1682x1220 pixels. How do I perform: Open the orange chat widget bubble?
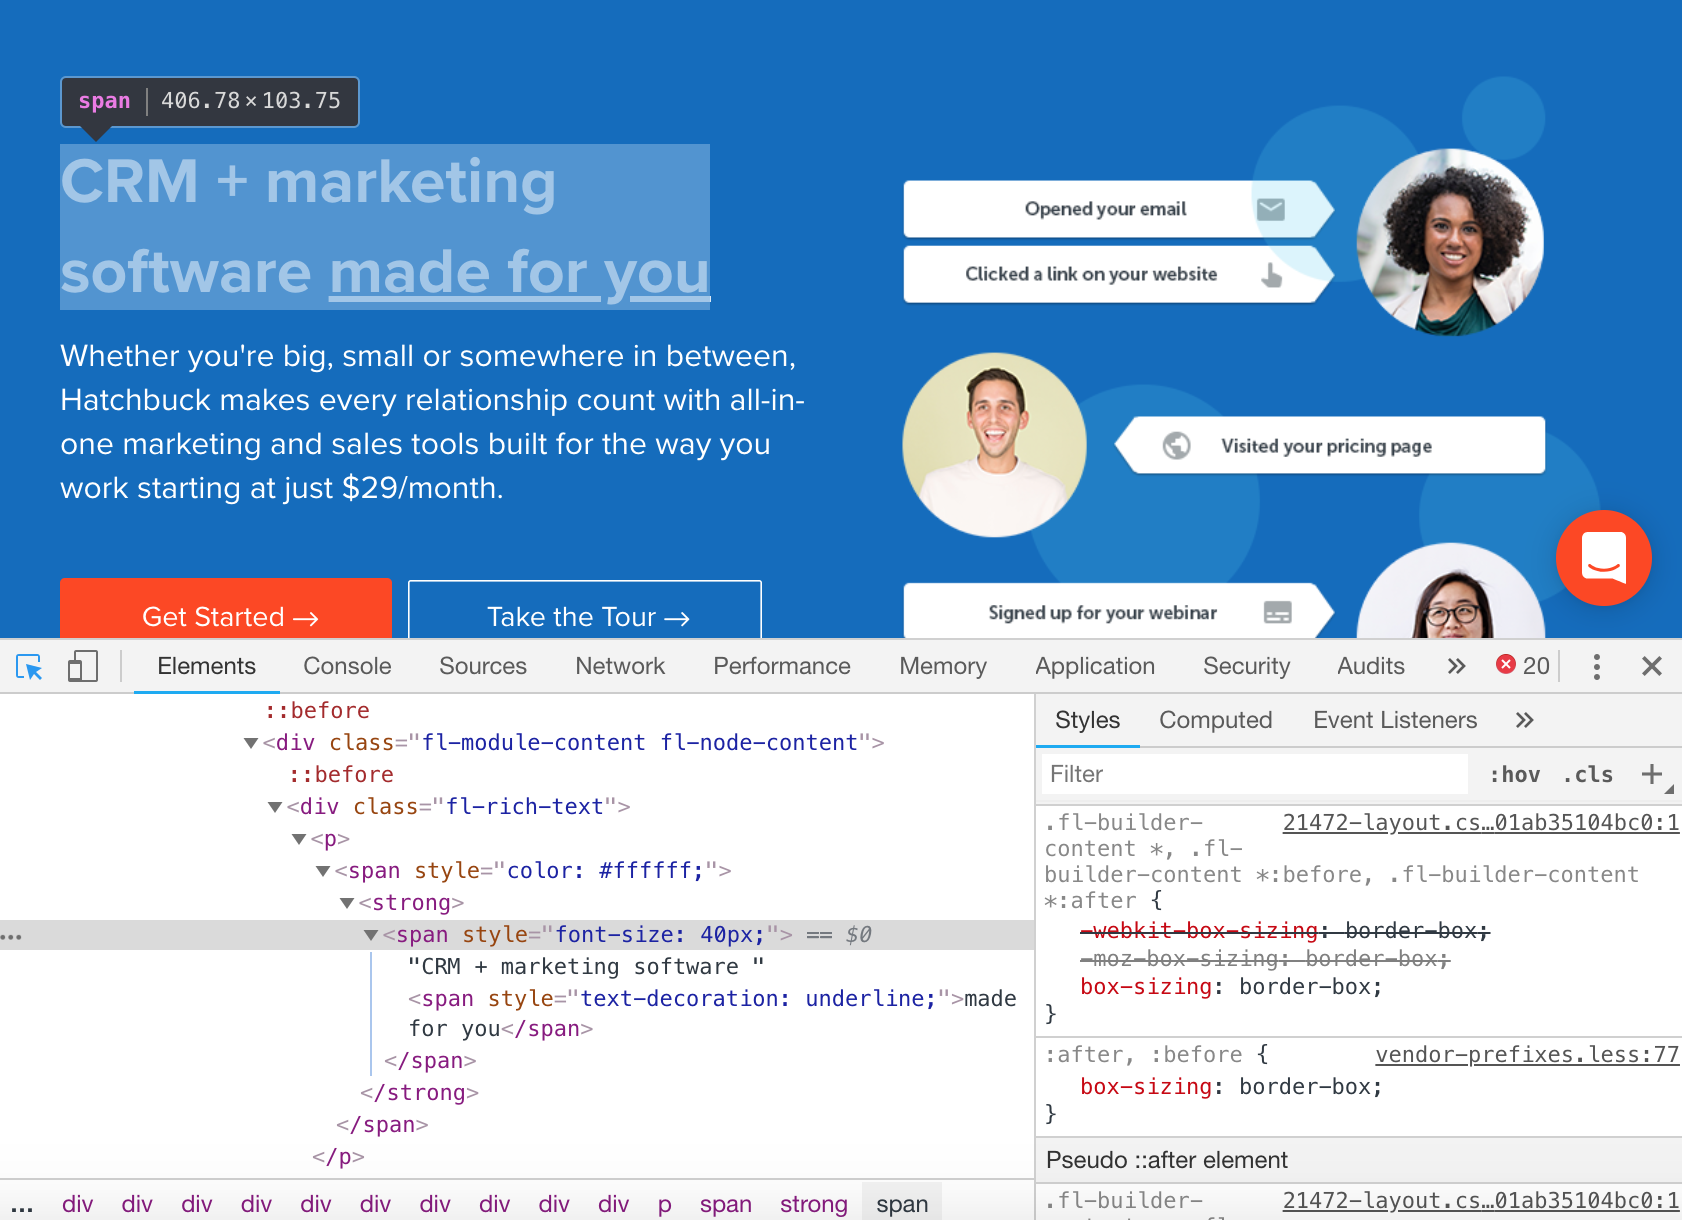tap(1603, 558)
